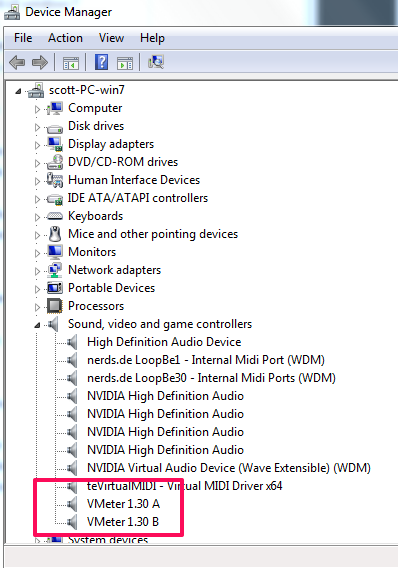
Task: Click the Portable Devices category icon
Action: [x=55, y=288]
